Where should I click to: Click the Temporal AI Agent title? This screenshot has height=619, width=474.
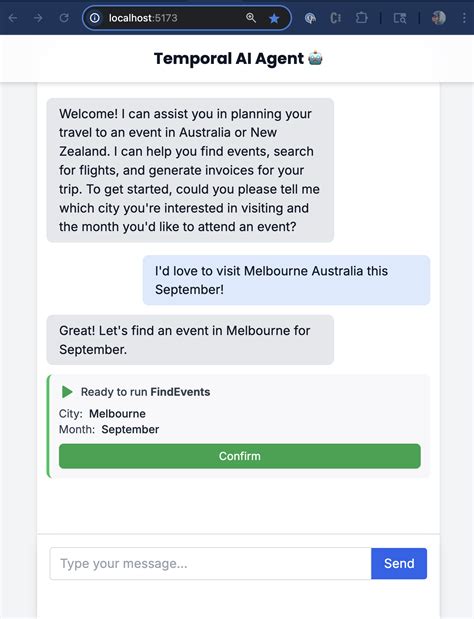pyautogui.click(x=229, y=58)
